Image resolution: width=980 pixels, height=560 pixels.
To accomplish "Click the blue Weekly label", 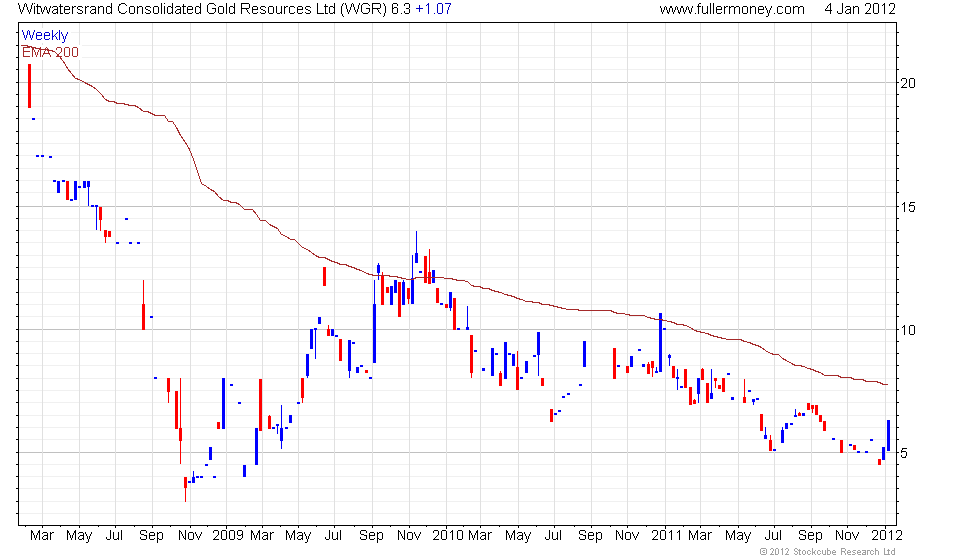I will (x=44, y=36).
